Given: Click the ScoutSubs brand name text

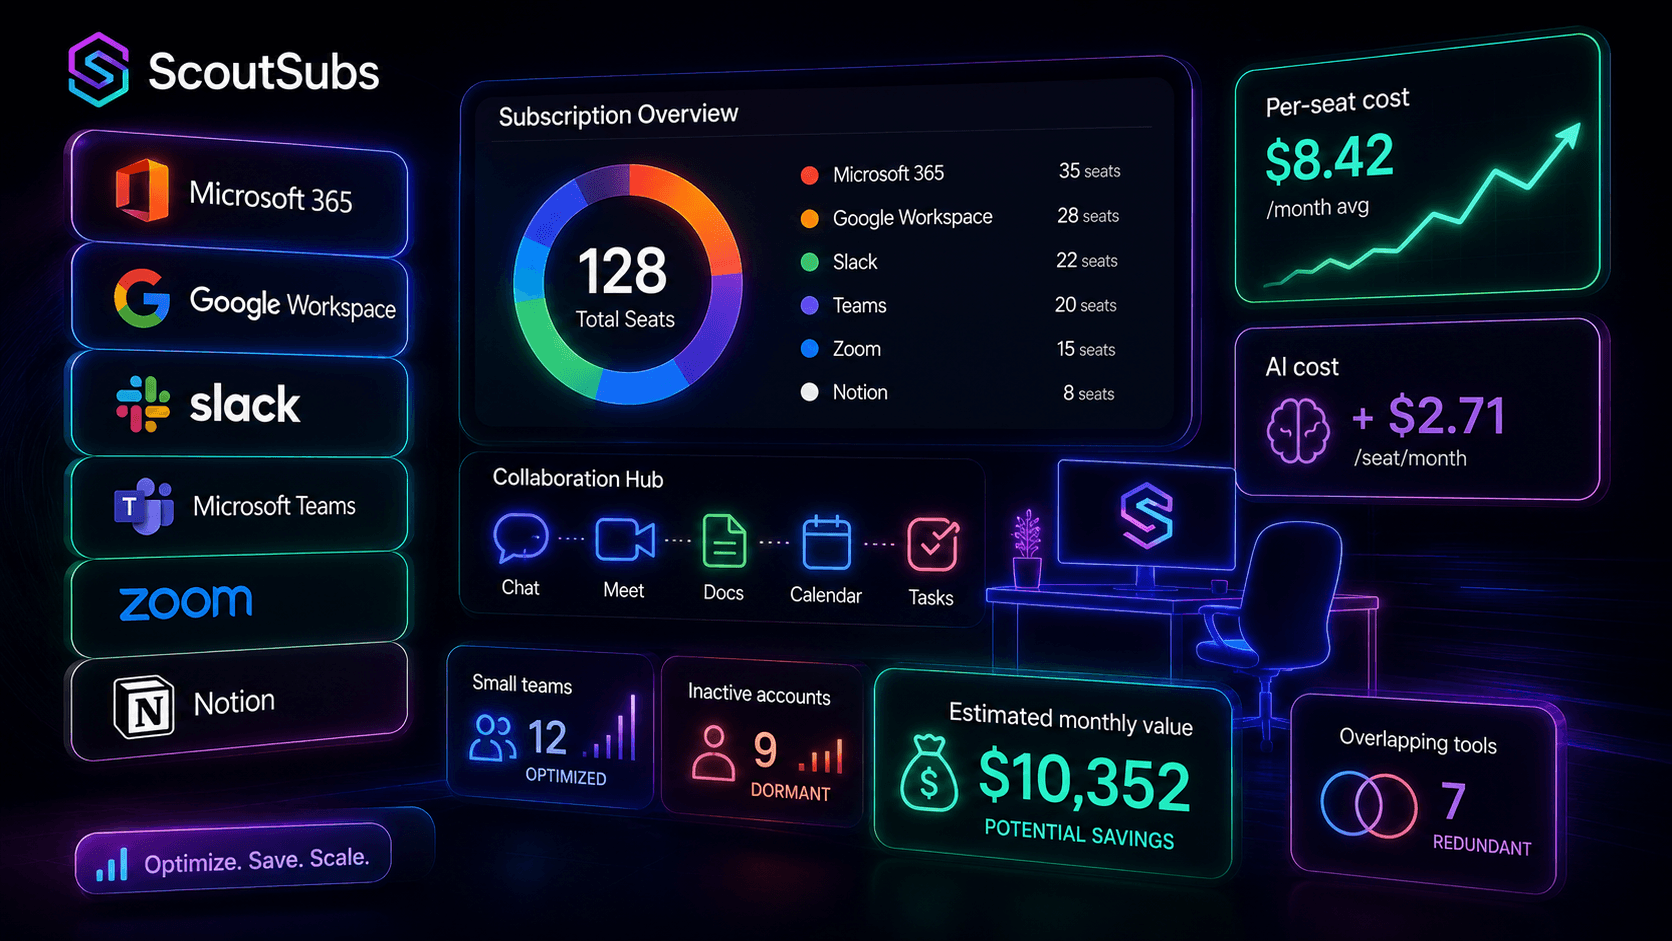Looking at the screenshot, I should tap(264, 71).
